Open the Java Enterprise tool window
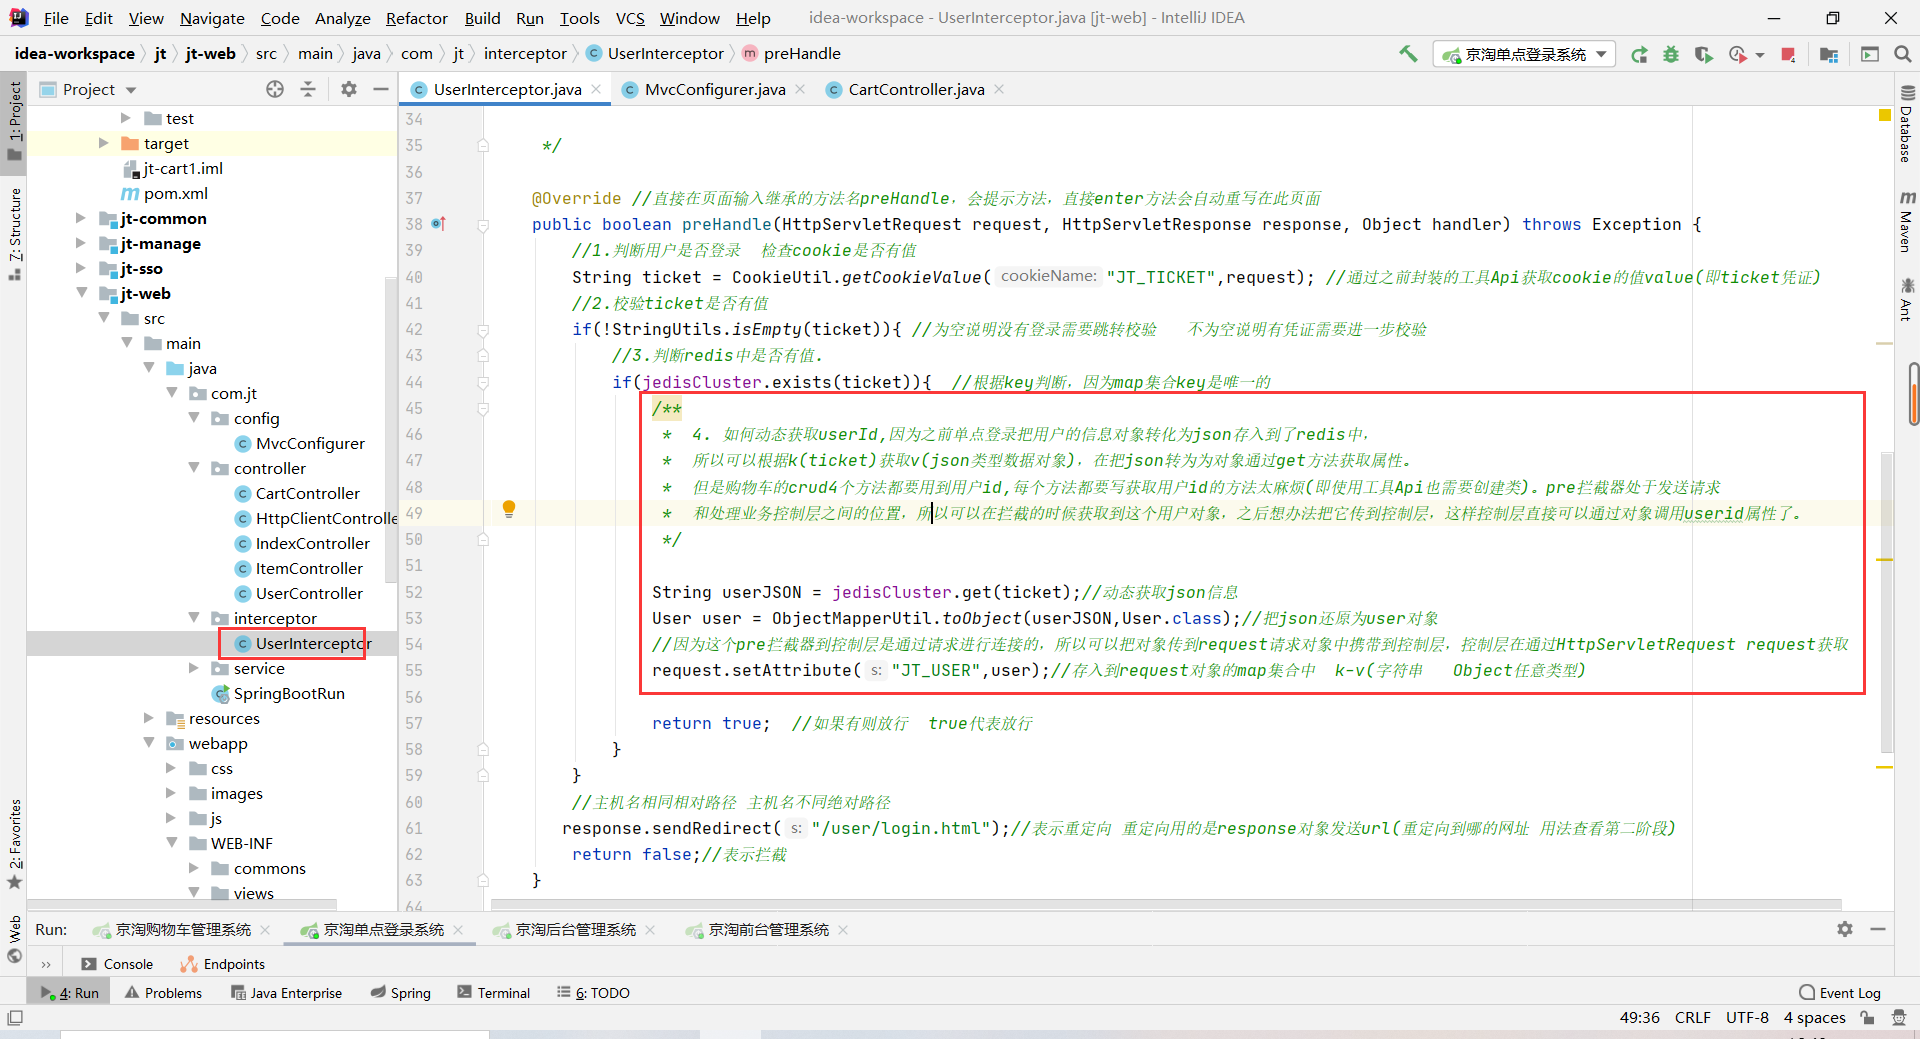Viewport: 1920px width, 1039px height. pos(286,993)
